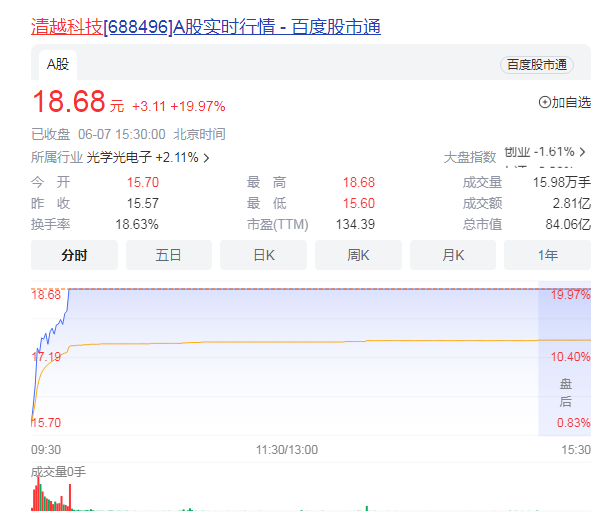Image resolution: width=613 pixels, height=524 pixels.
Task: Click the plus icon beside 加自选
Action: tap(544, 102)
